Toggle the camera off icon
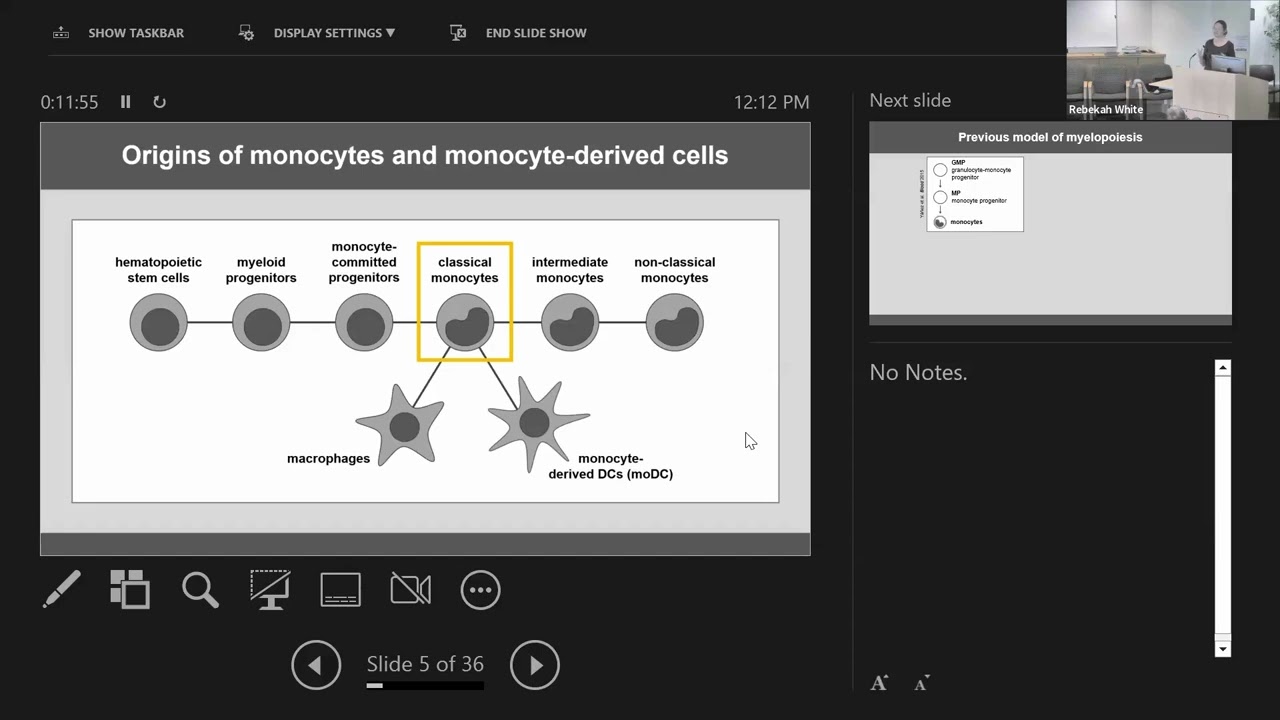The width and height of the screenshot is (1280, 720). [410, 590]
